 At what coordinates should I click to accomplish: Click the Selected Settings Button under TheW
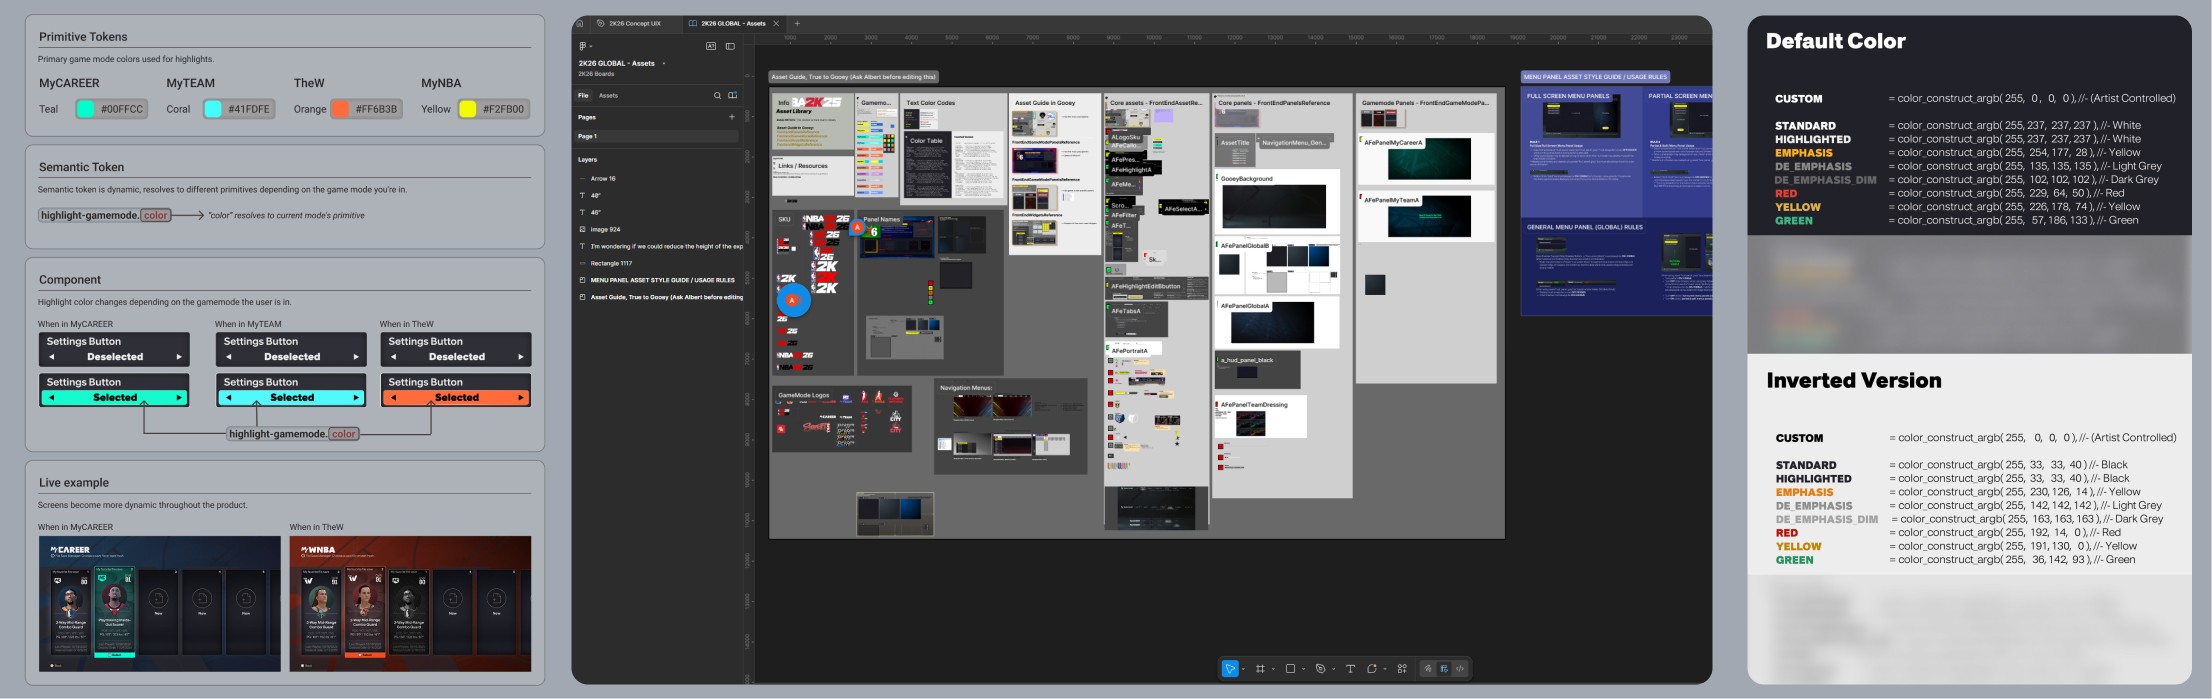(456, 390)
